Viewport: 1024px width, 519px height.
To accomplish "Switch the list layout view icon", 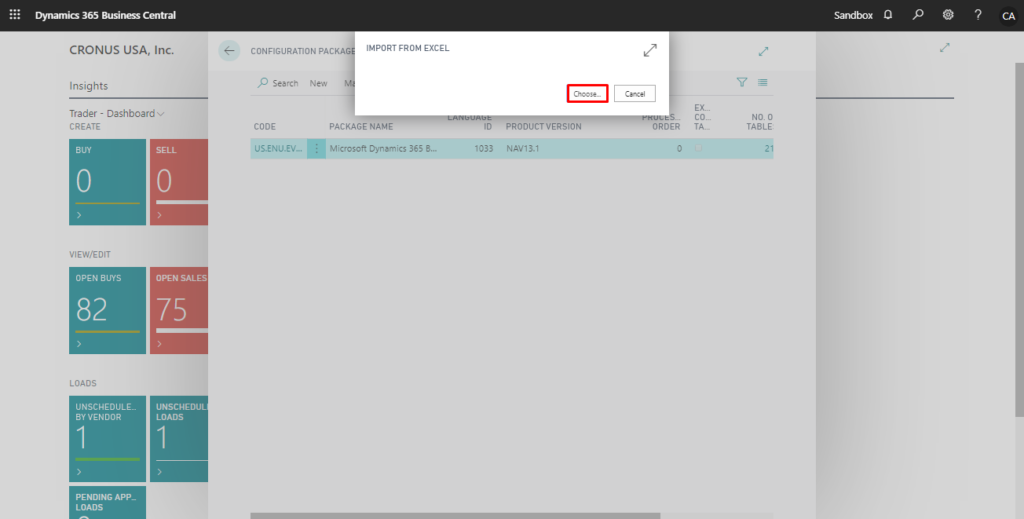I will (x=763, y=82).
